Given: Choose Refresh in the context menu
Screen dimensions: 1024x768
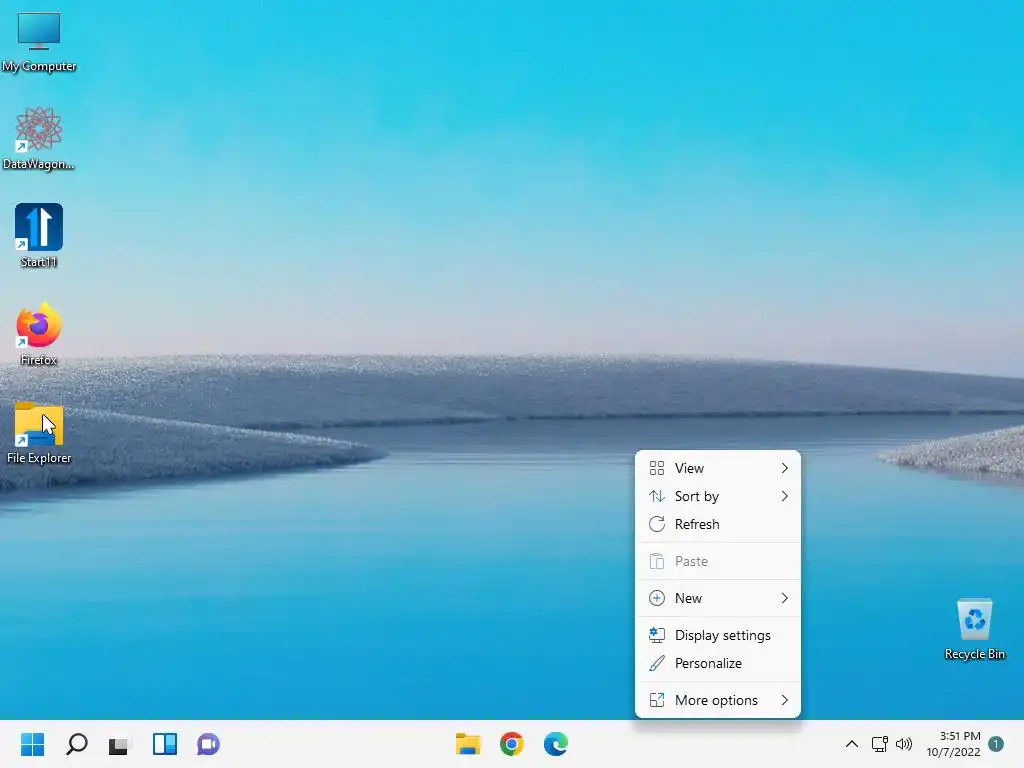Looking at the screenshot, I should point(718,524).
